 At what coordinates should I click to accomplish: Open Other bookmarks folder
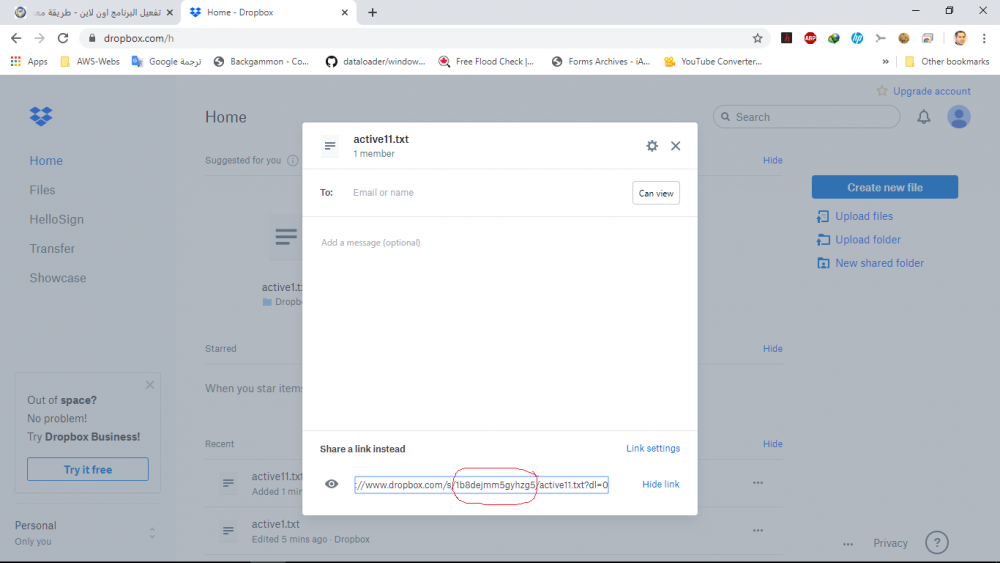coord(947,61)
